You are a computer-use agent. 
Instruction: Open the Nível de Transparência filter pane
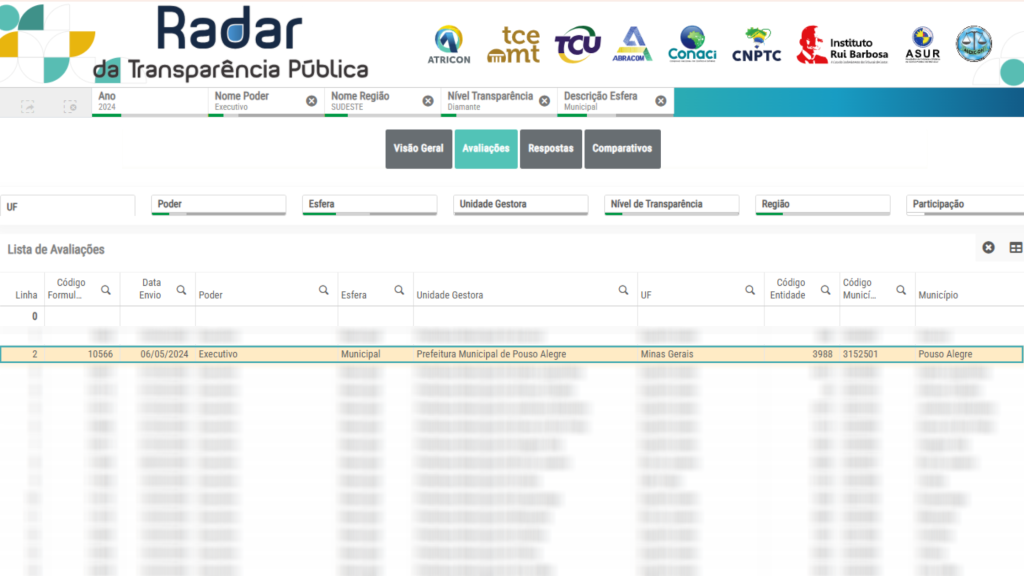(x=672, y=204)
